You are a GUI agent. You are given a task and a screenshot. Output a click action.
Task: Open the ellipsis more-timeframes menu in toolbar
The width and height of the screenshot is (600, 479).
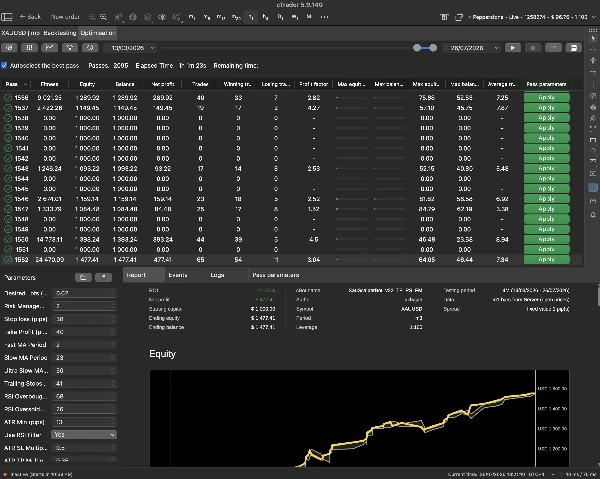point(324,17)
